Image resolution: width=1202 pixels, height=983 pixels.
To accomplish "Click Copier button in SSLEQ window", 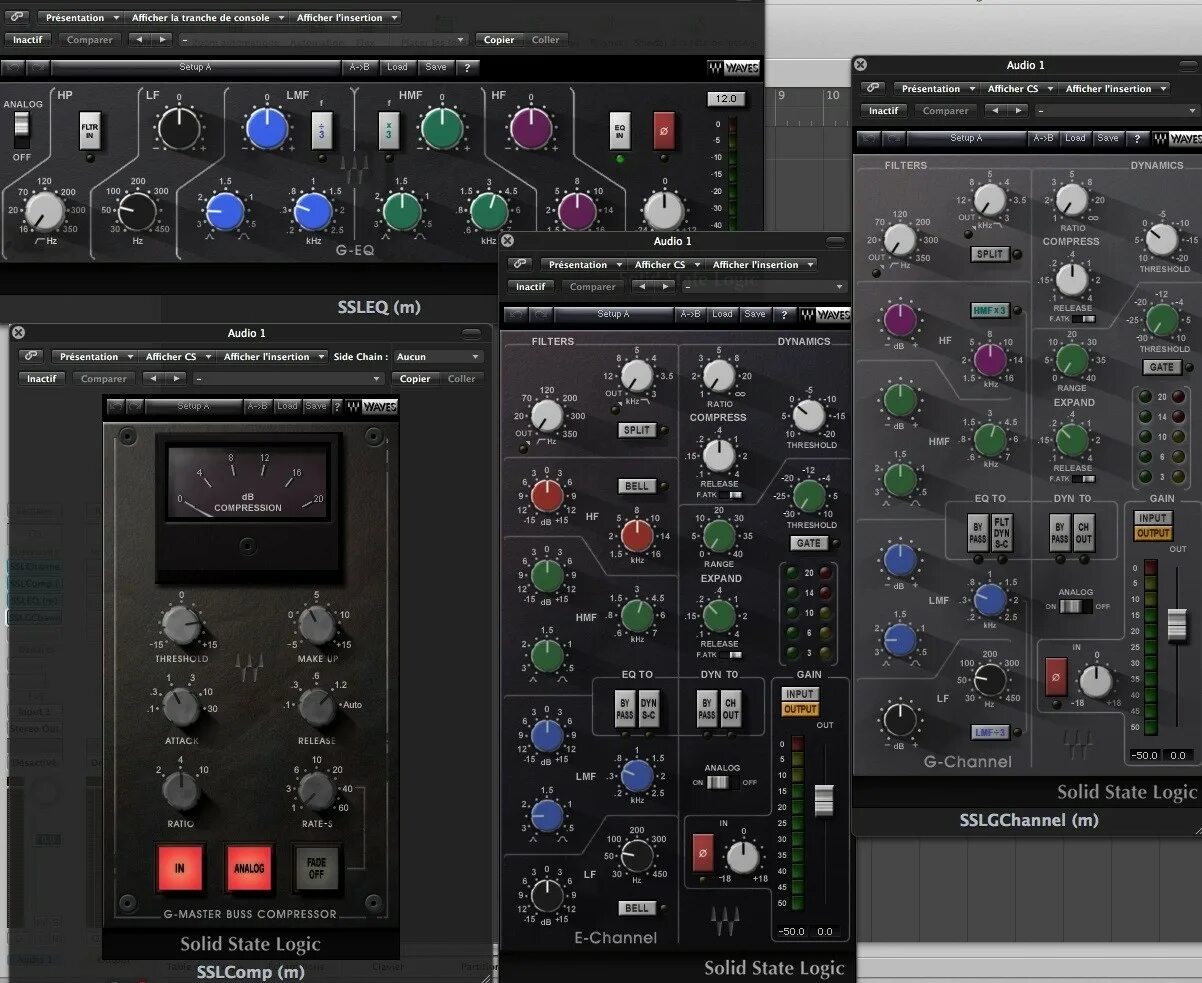I will pyautogui.click(x=498, y=40).
